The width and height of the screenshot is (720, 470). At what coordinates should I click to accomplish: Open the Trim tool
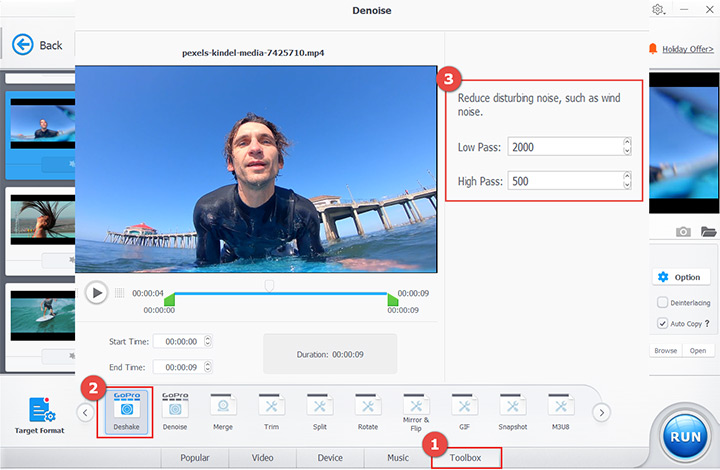point(272,410)
